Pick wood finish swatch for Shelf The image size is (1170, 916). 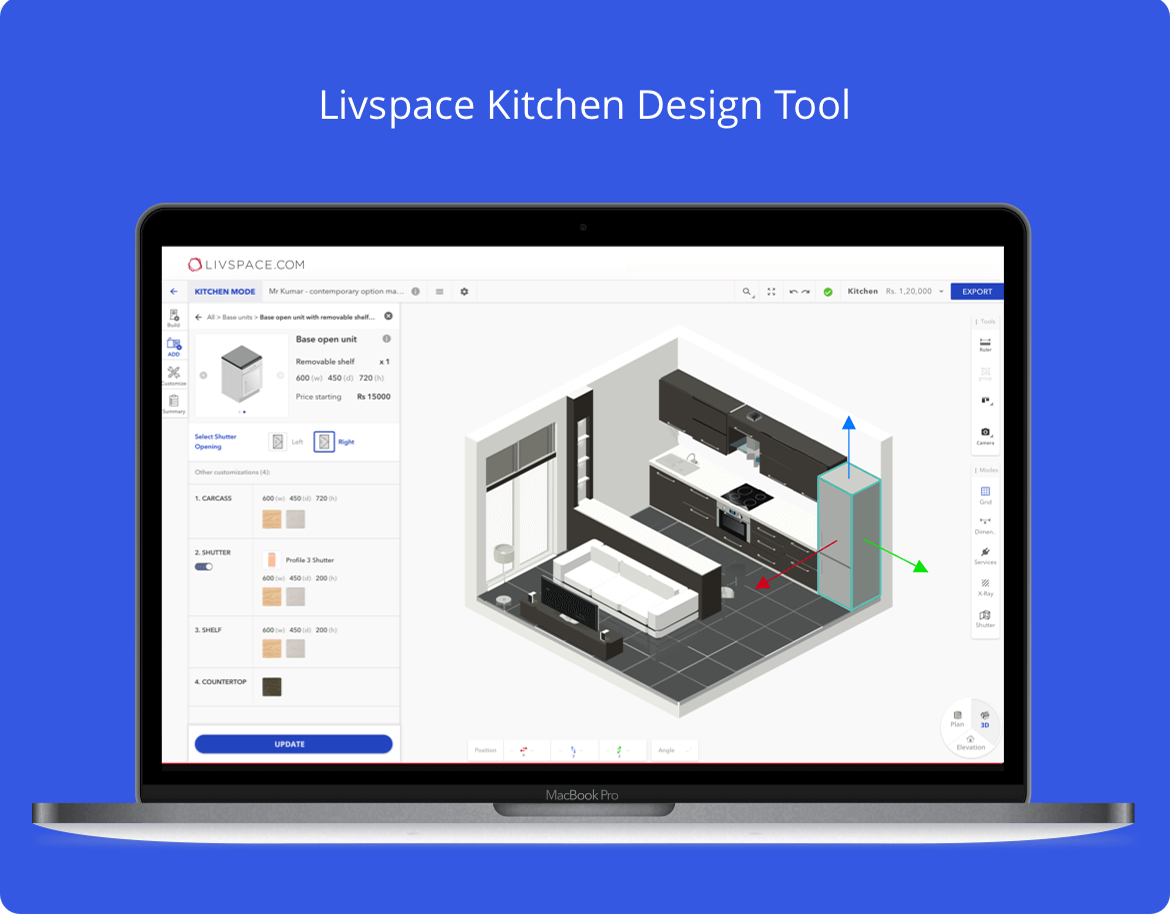click(x=272, y=648)
